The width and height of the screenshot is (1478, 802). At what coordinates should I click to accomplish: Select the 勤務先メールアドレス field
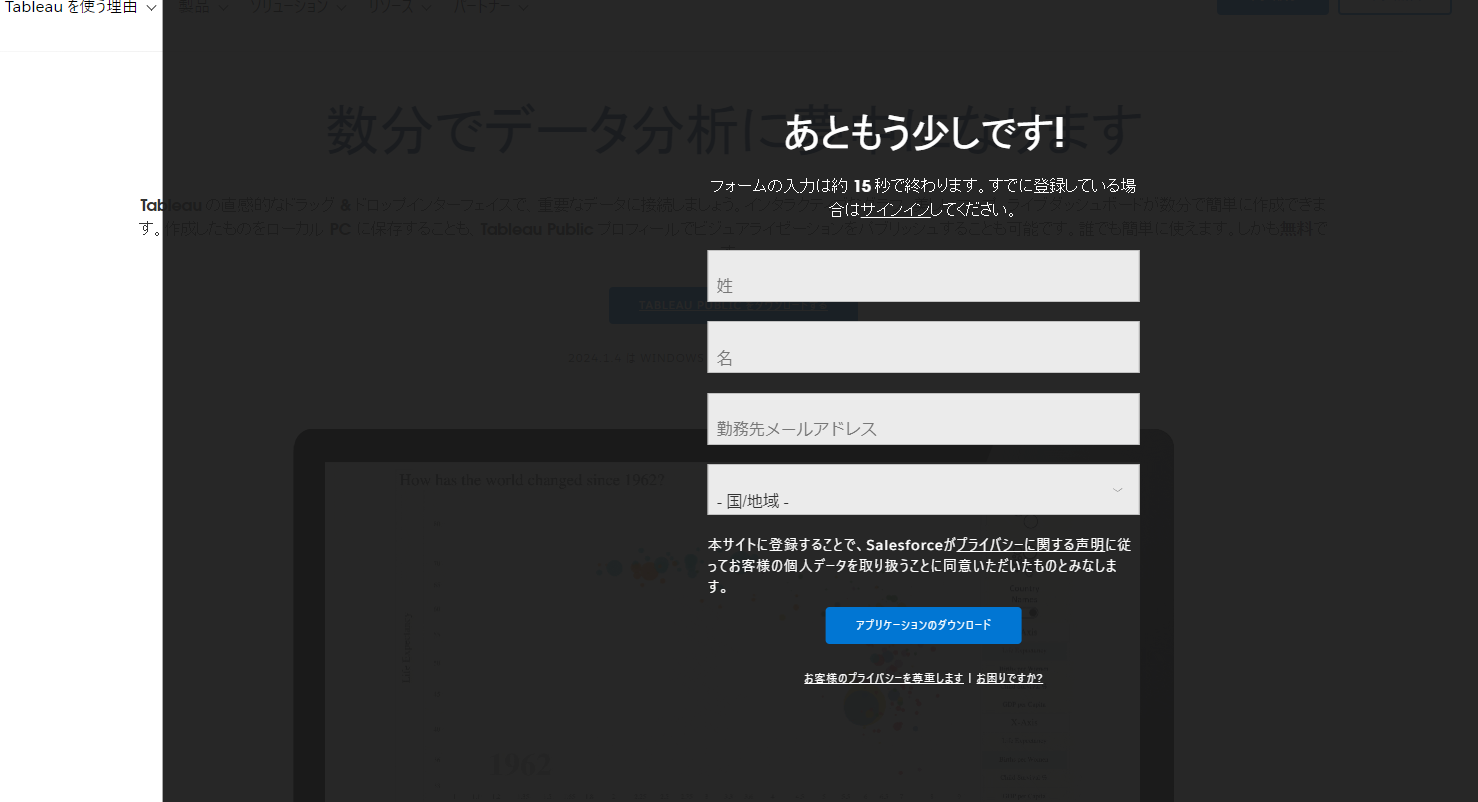coord(923,419)
